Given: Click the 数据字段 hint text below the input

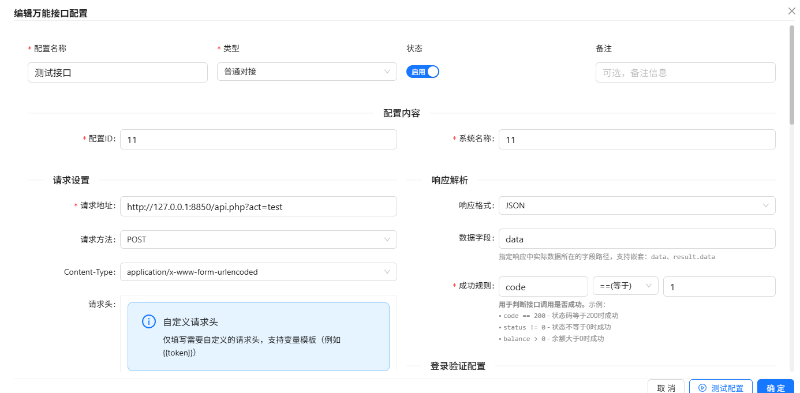Looking at the screenshot, I should click(x=607, y=257).
